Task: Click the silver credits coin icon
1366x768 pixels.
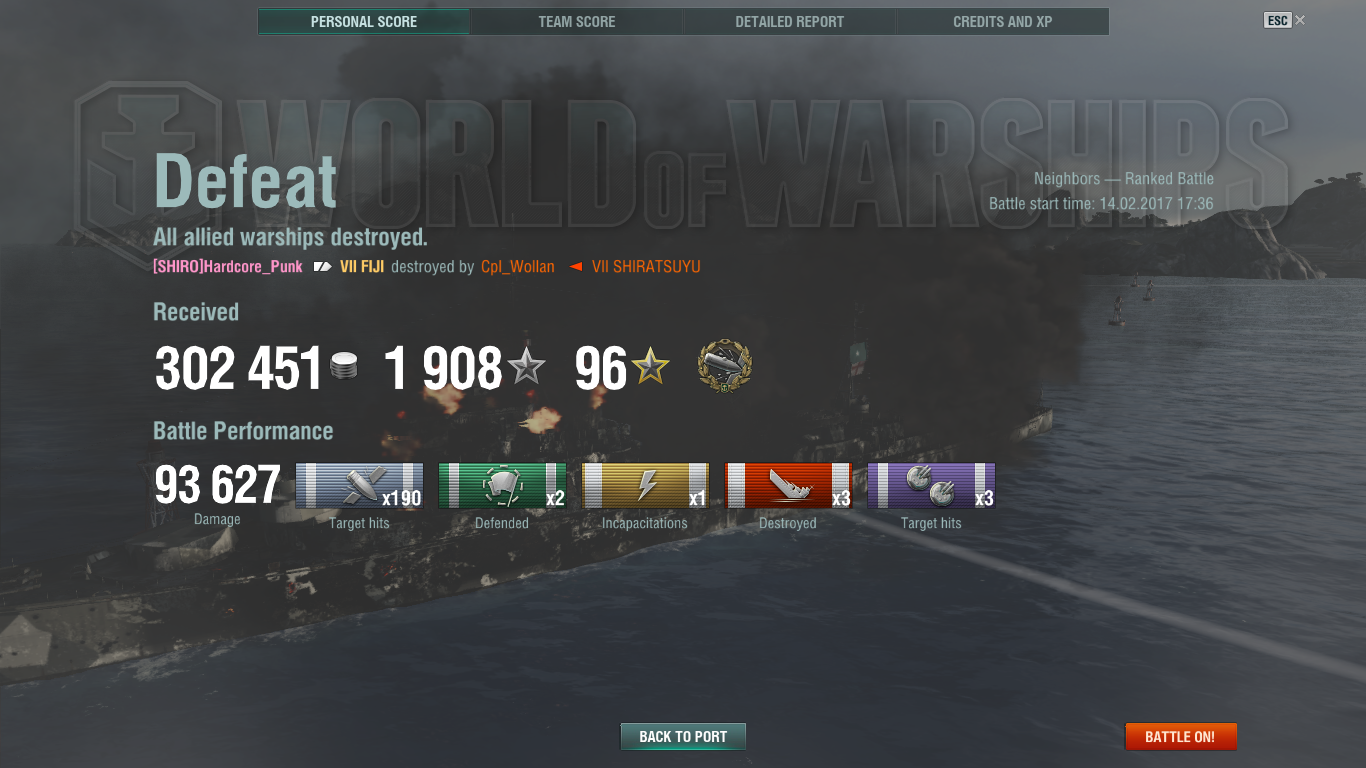Action: click(344, 367)
